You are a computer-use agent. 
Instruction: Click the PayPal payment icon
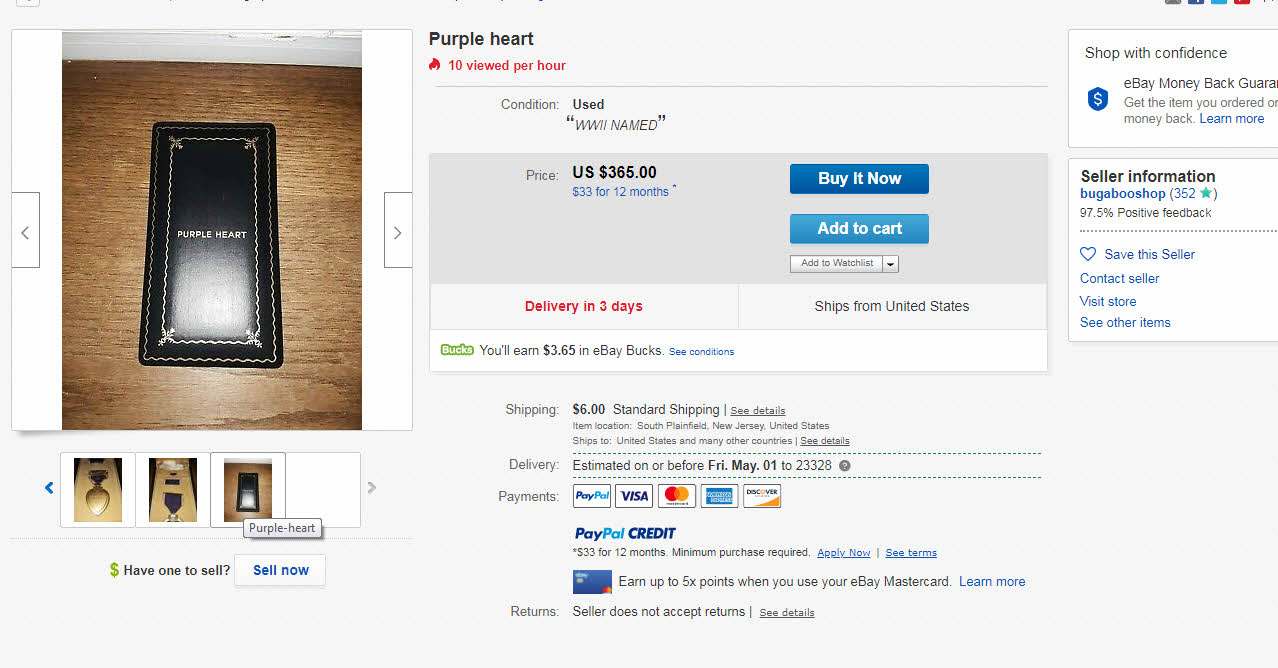point(592,496)
